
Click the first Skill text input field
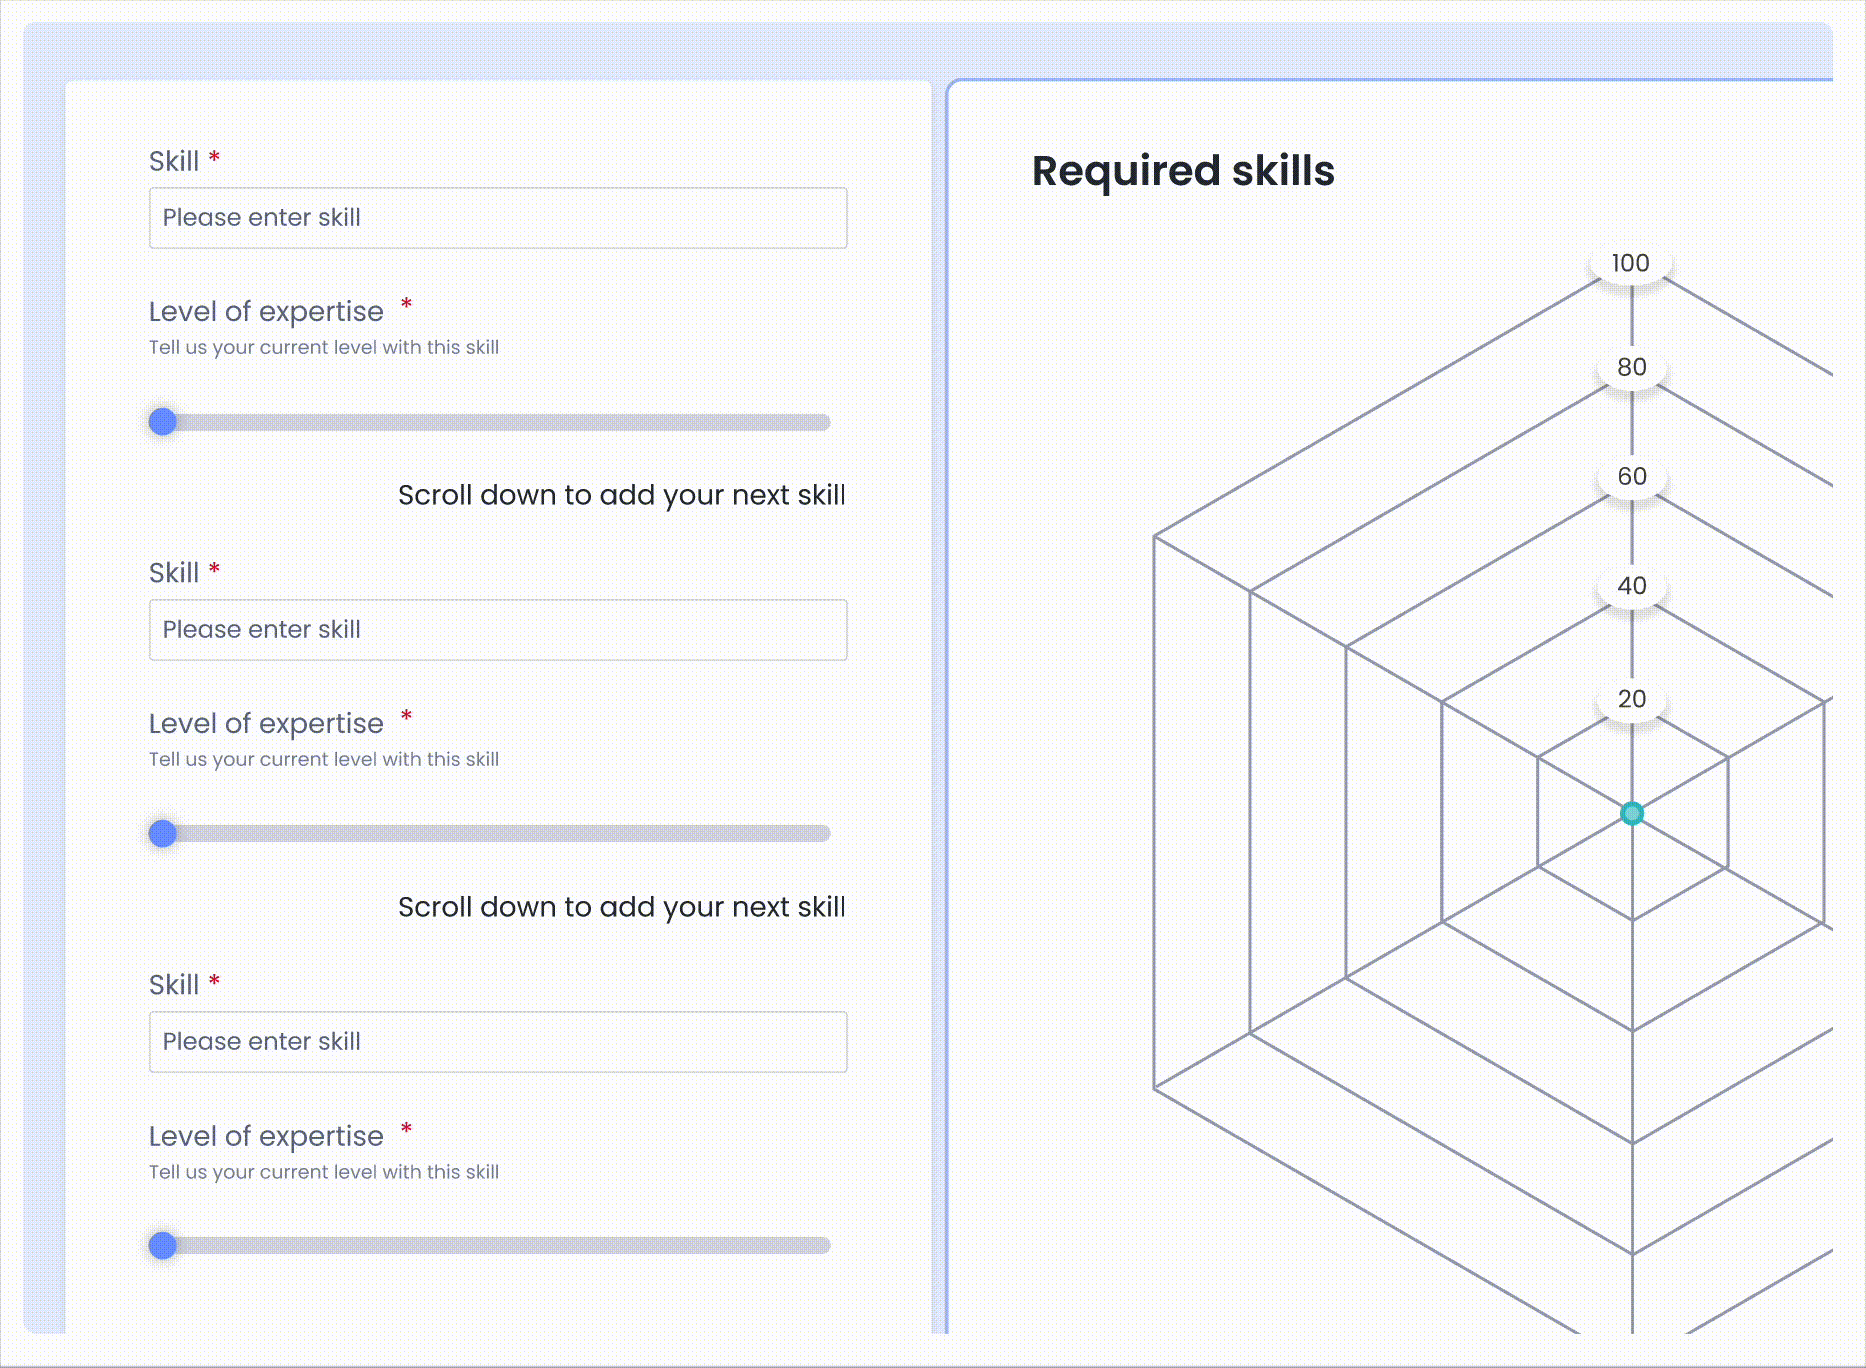497,218
